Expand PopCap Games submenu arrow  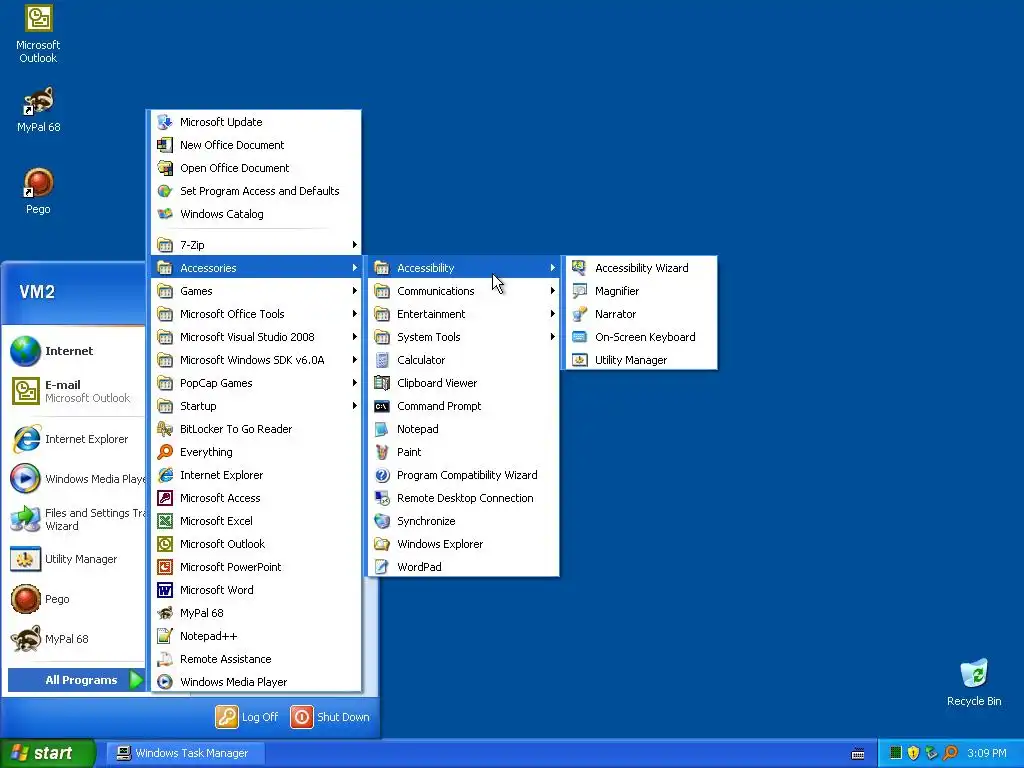tap(355, 383)
